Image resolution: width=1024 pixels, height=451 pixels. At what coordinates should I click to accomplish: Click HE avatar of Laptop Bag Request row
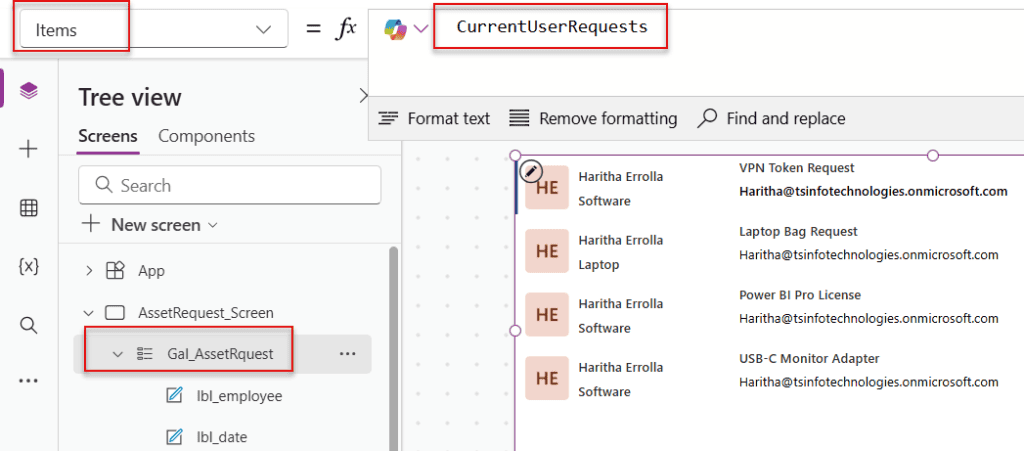click(547, 251)
